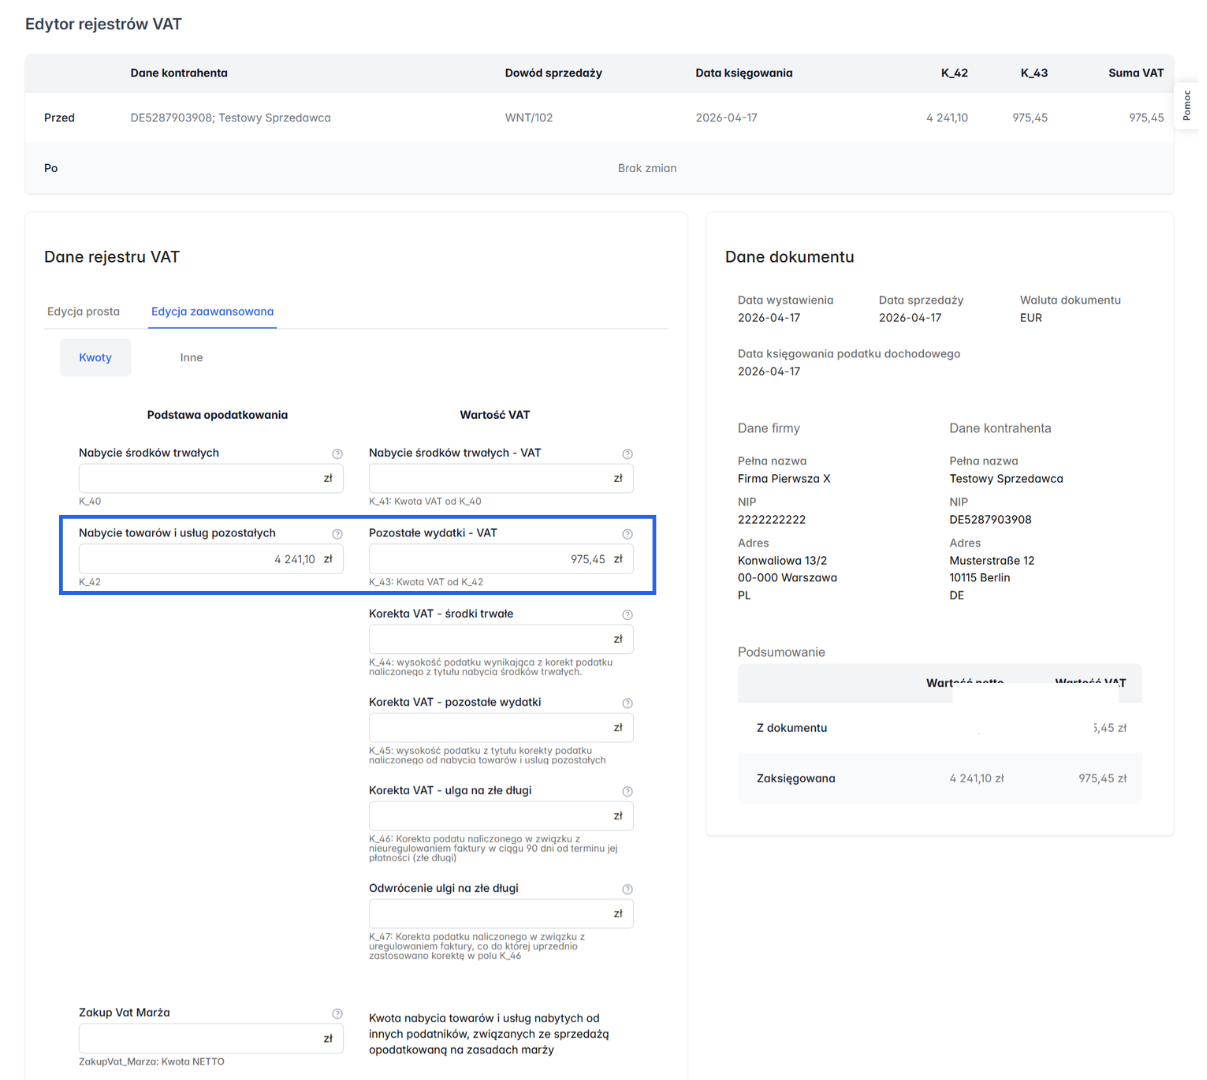Click help icon beside Nabycie towarów i usług pozostałych
The height and width of the screenshot is (1080, 1207).
(337, 534)
